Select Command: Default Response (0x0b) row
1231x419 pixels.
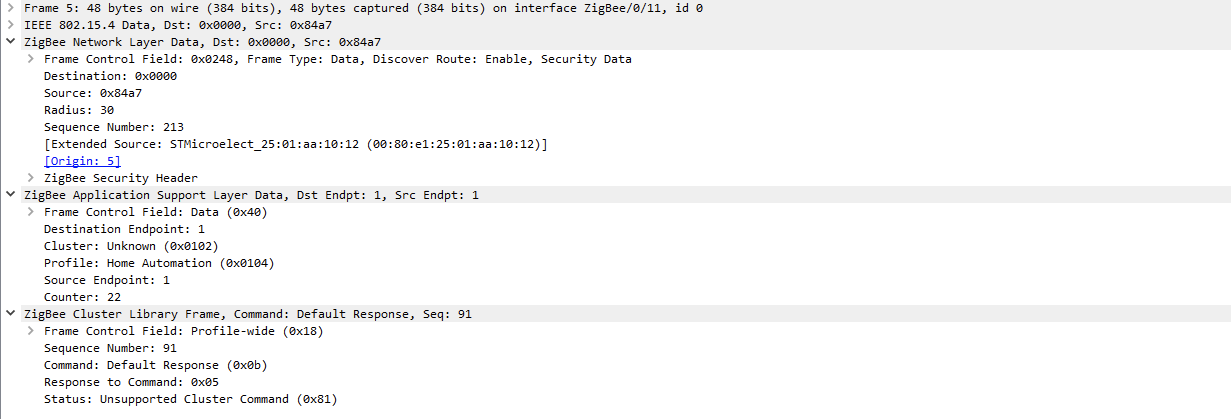[x=155, y=365]
